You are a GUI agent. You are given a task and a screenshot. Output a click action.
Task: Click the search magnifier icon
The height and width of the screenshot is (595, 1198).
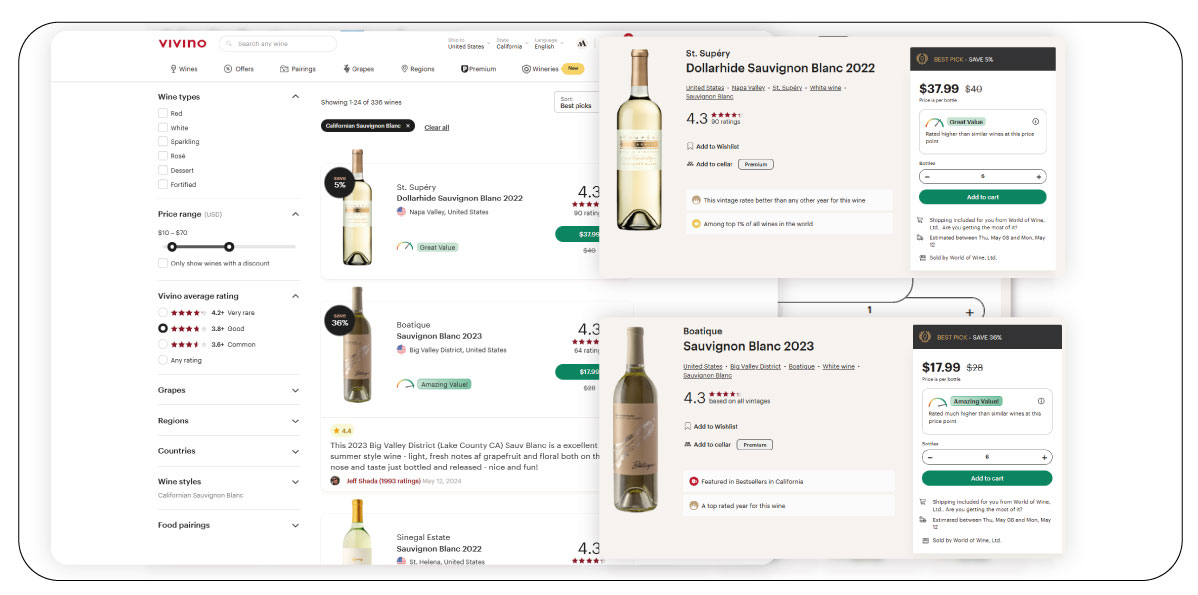click(x=230, y=44)
